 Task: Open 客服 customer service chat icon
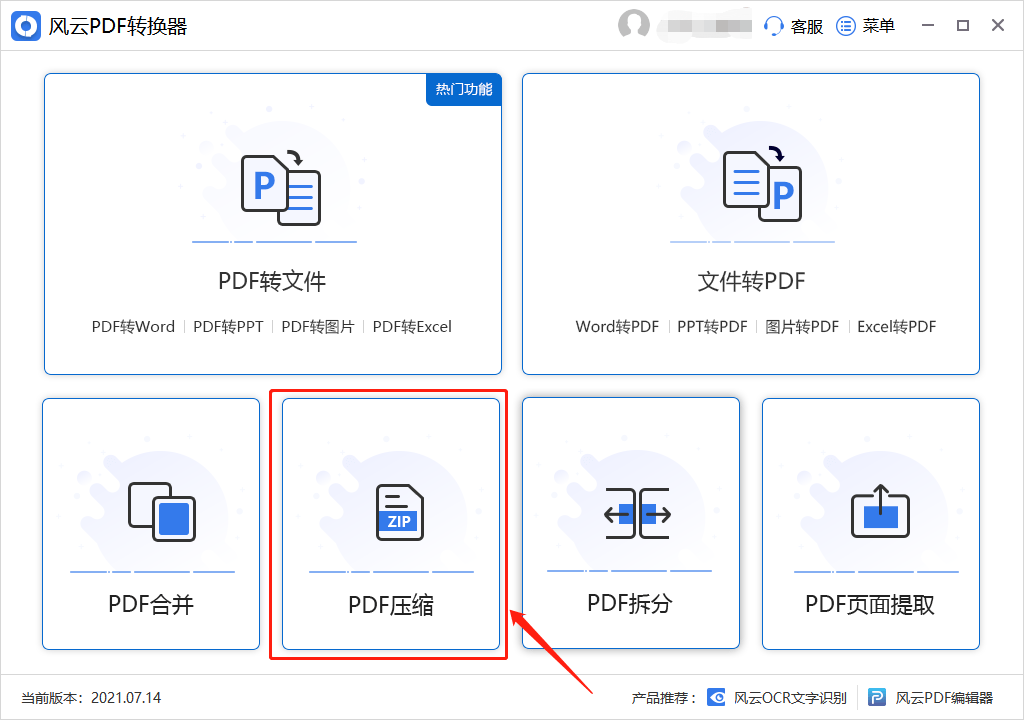(x=774, y=25)
